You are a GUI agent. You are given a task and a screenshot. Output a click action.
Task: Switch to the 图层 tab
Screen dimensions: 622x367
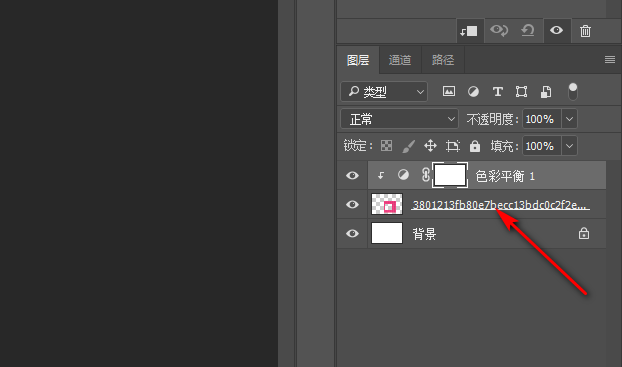358,60
